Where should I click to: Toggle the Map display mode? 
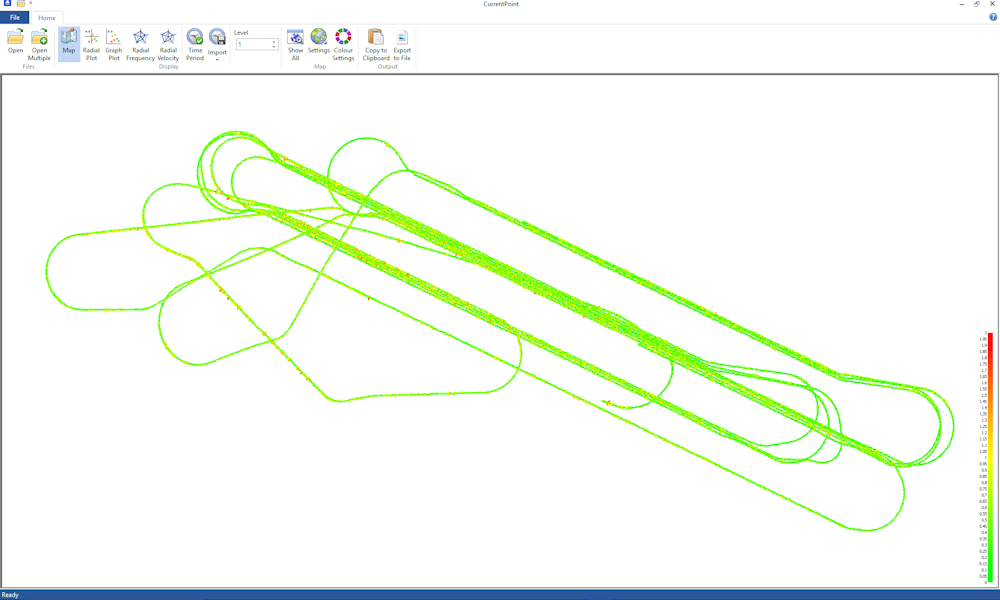point(69,43)
